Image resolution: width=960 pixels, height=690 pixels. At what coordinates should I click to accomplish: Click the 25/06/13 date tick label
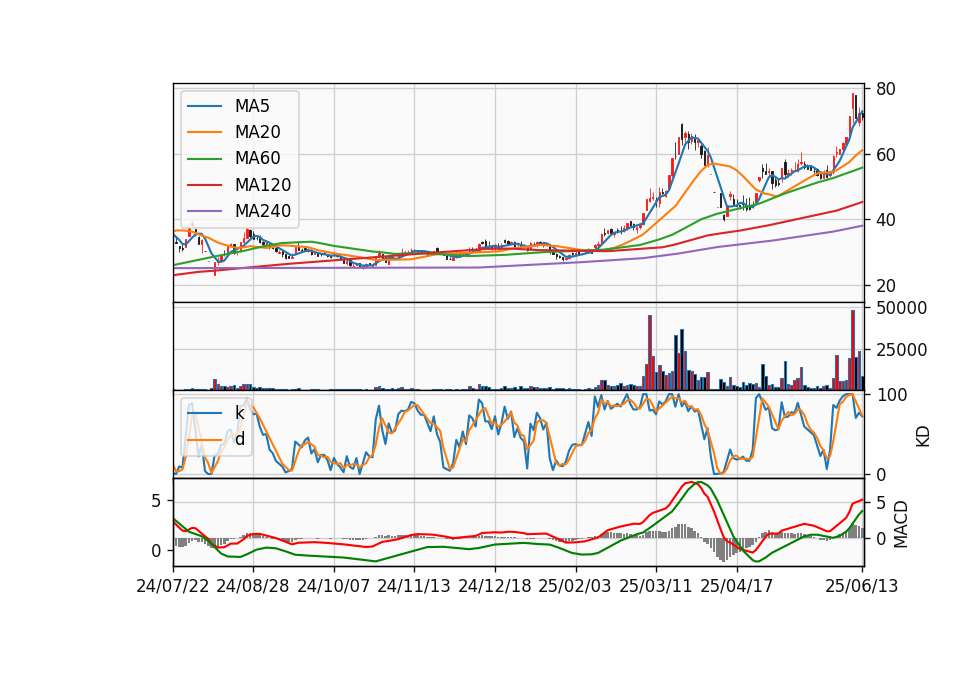[x=861, y=586]
